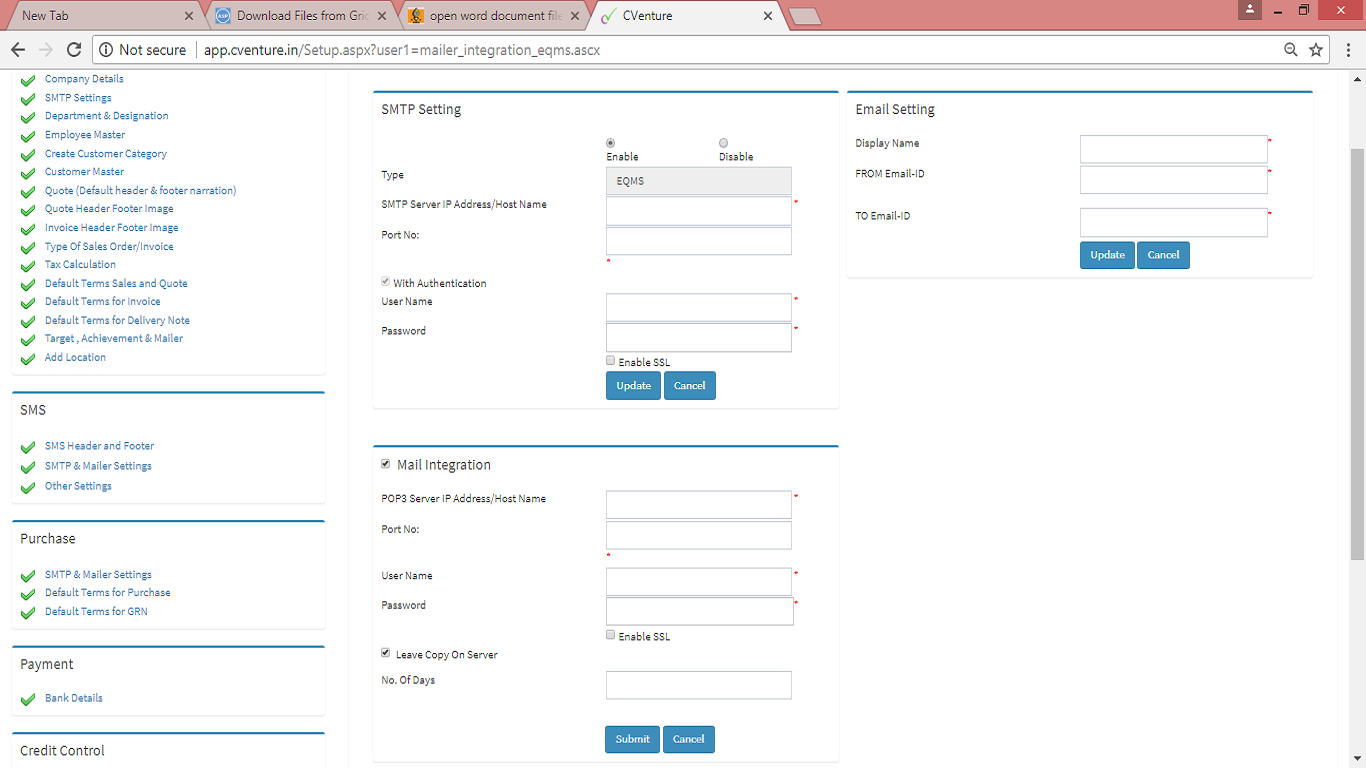
Task: Tick Enable SSL under SMTP Setting
Action: [611, 361]
